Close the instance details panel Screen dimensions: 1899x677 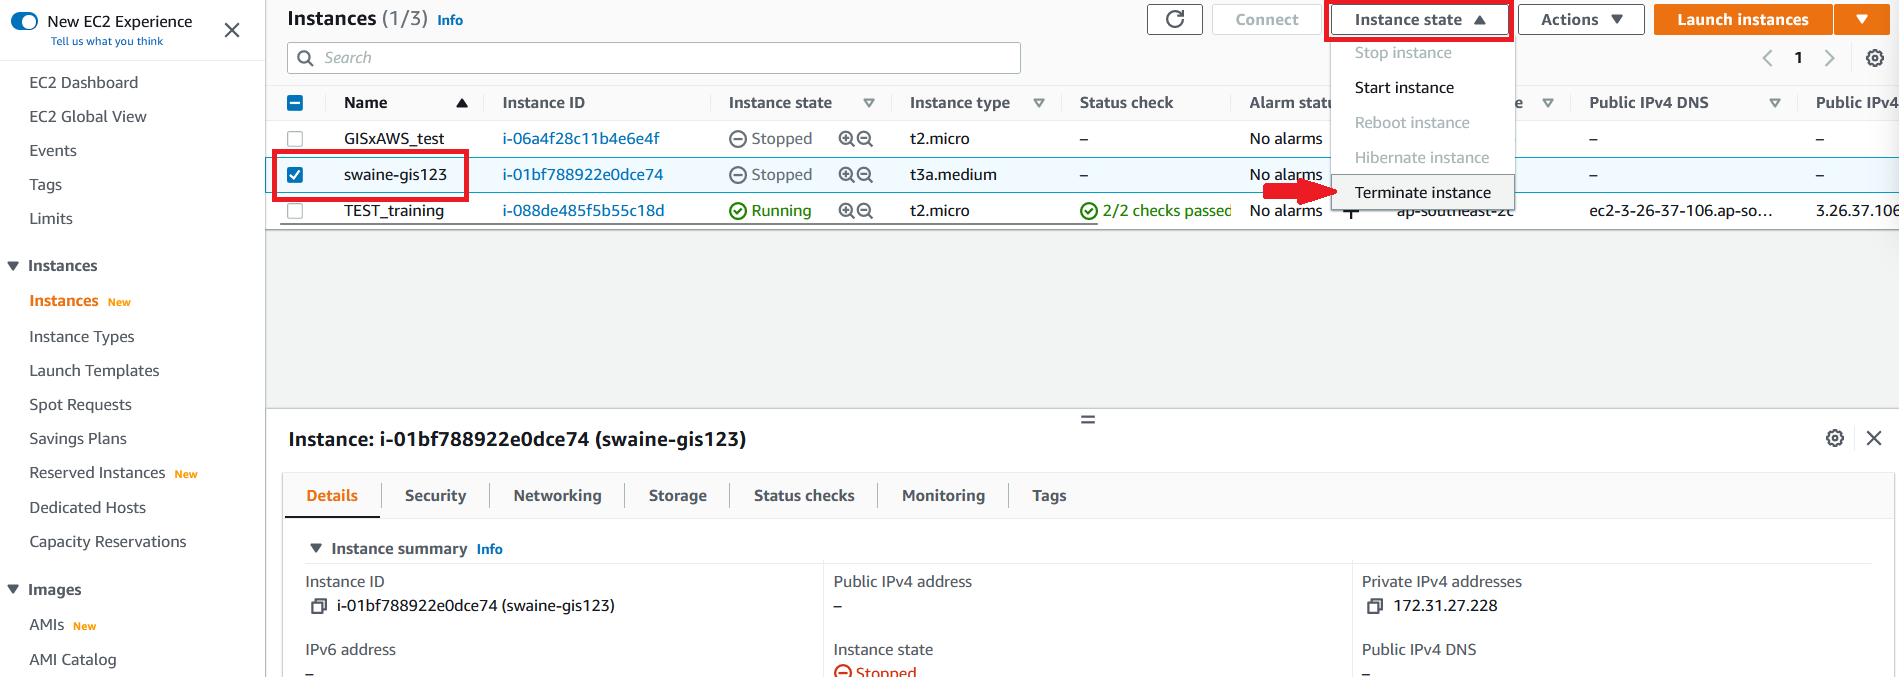tap(1874, 438)
